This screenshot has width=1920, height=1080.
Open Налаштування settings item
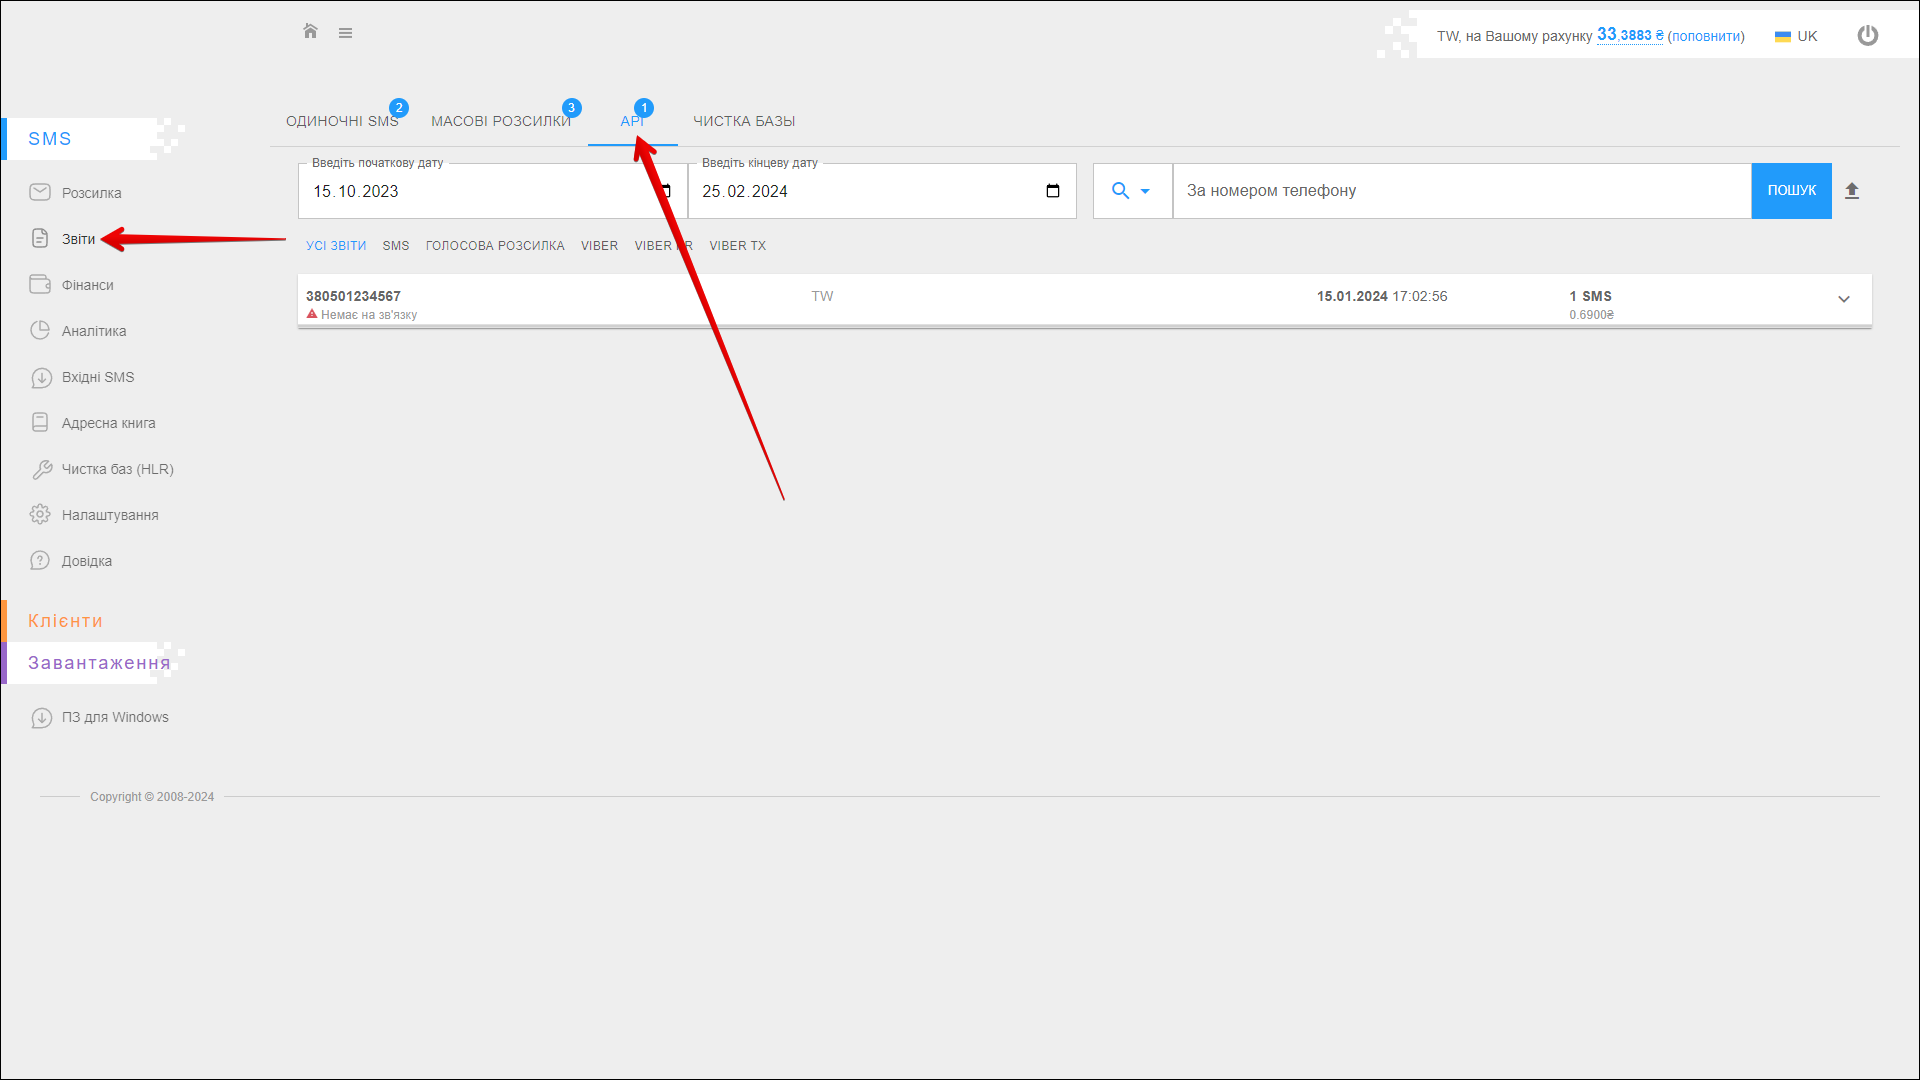(109, 515)
